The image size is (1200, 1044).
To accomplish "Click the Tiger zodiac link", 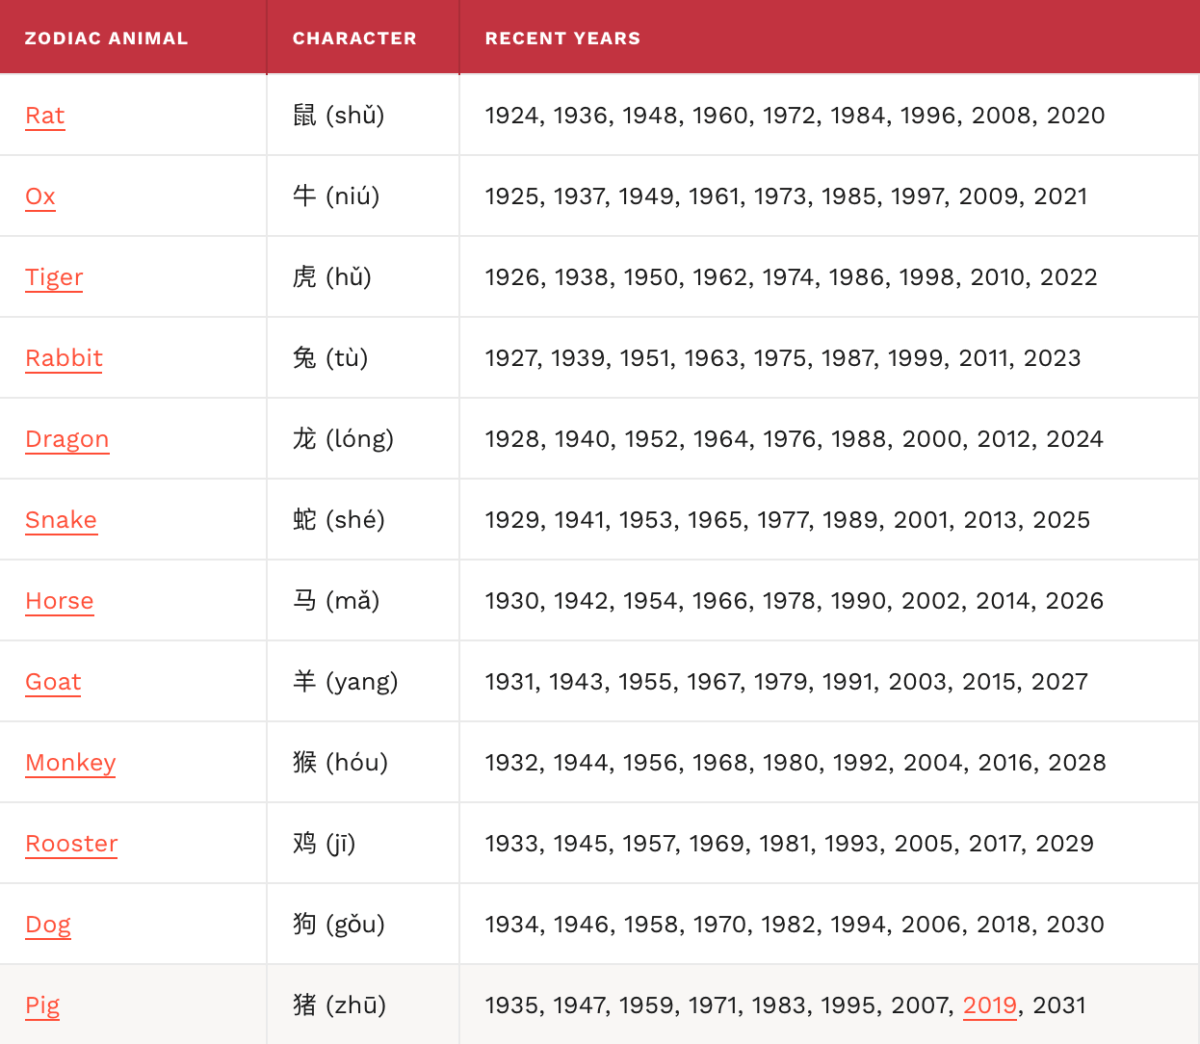I will pos(54,278).
